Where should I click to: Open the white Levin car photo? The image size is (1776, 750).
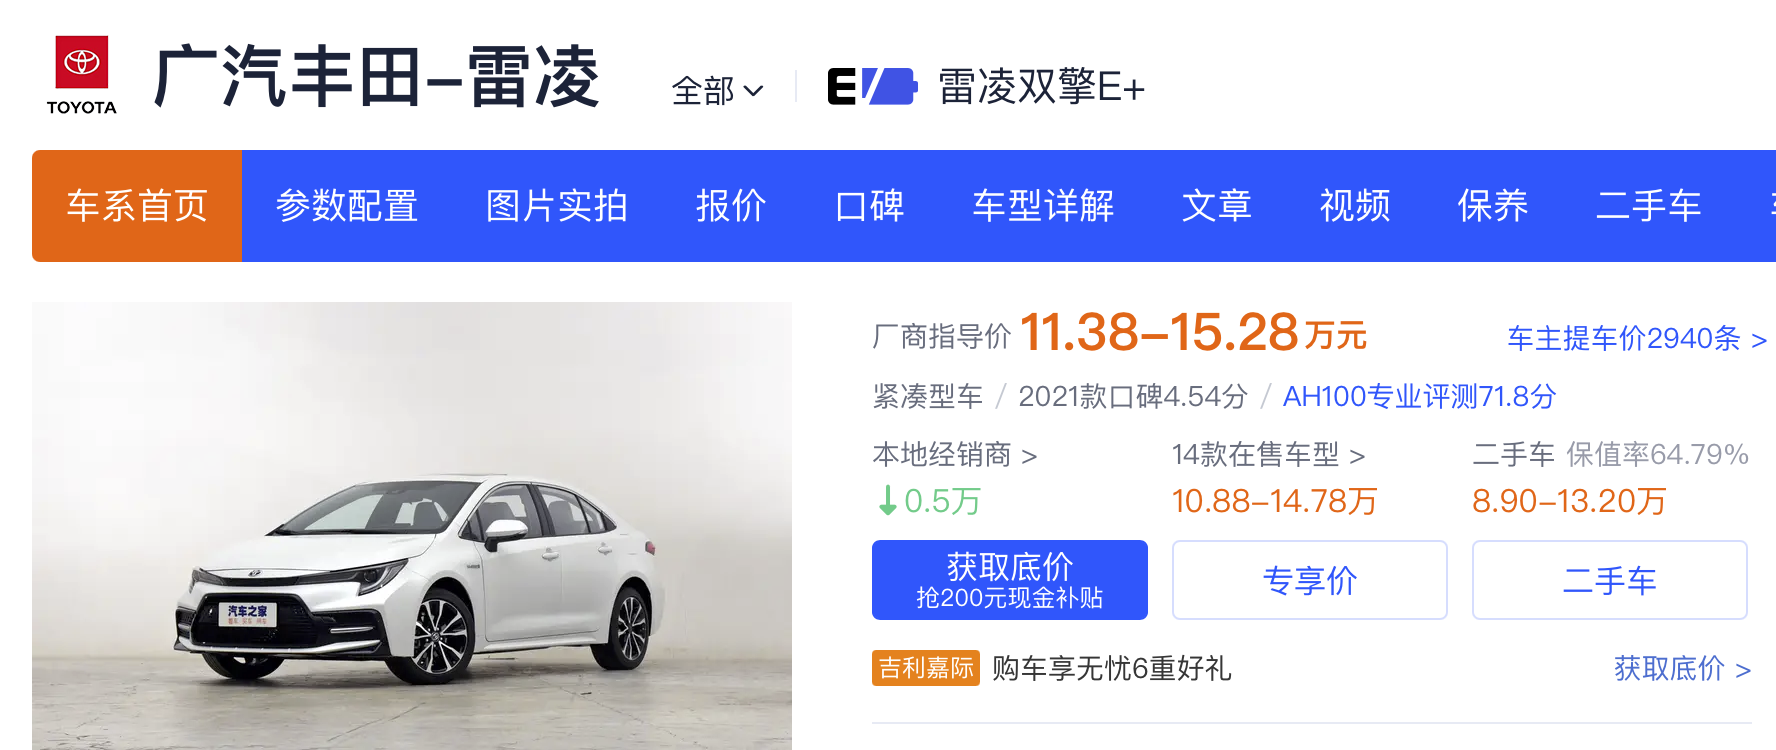(412, 526)
